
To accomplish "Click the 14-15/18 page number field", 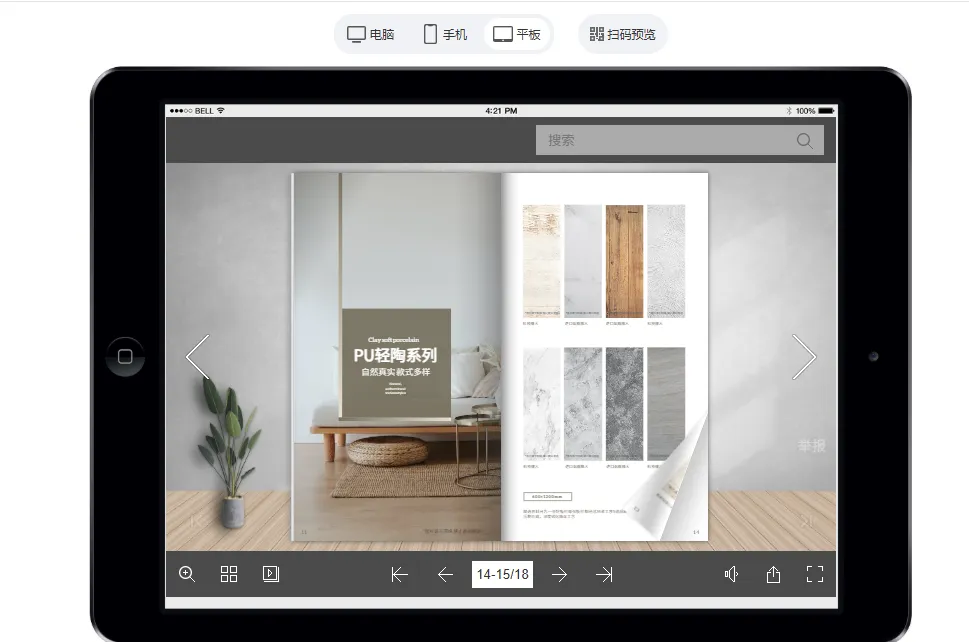I will 502,574.
